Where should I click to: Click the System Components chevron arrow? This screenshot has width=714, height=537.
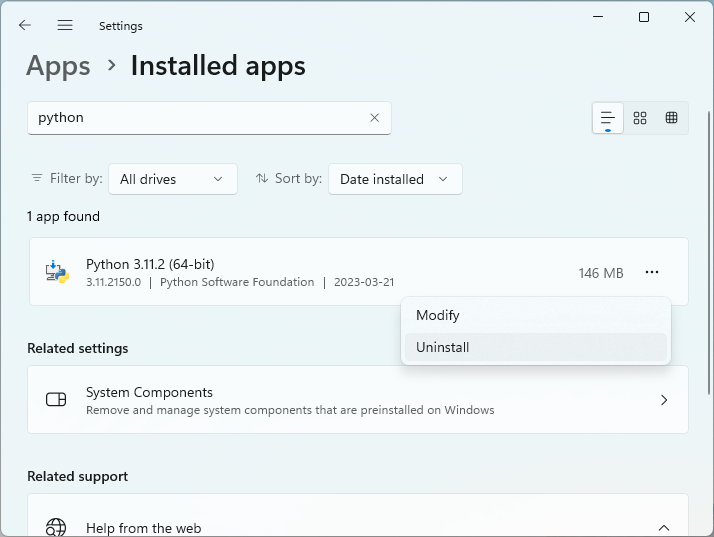point(663,400)
